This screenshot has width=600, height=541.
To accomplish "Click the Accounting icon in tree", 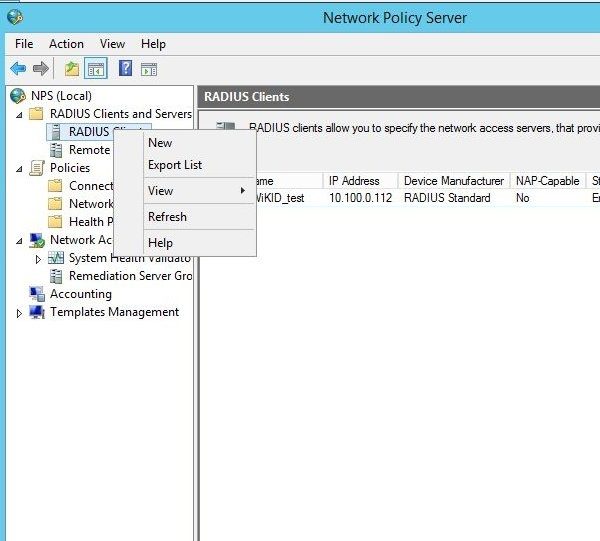I will pos(37,294).
